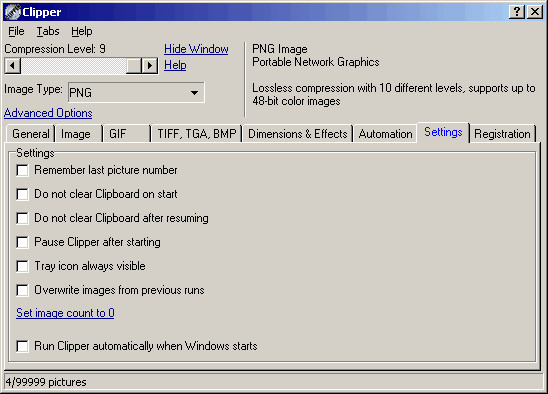Enable Overwrite images from previous runs
The height and width of the screenshot is (394, 548).
(x=22, y=291)
